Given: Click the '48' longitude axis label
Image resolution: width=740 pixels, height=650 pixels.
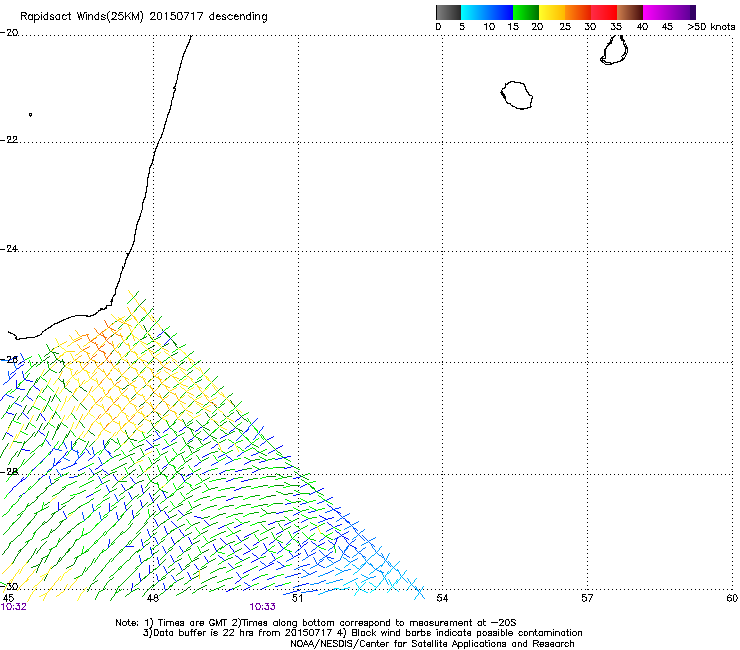Looking at the screenshot, I should (152, 598).
